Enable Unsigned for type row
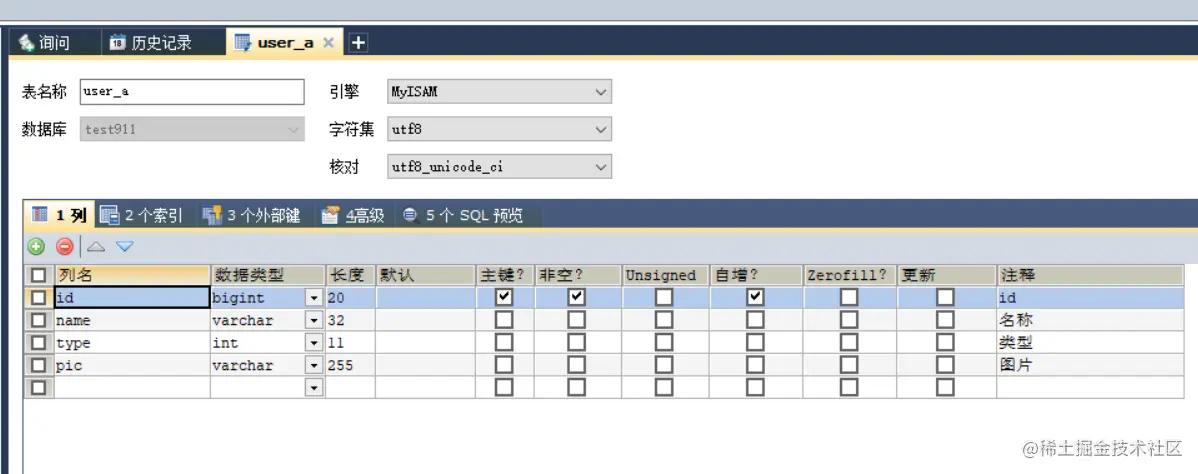 [664, 343]
